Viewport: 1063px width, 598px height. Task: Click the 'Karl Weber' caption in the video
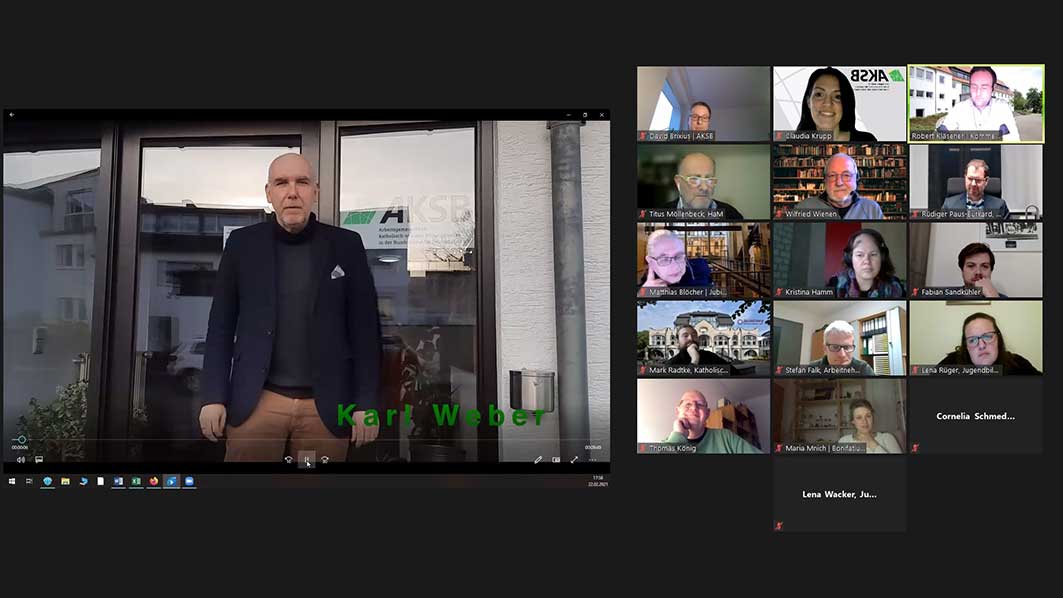[x=441, y=415]
